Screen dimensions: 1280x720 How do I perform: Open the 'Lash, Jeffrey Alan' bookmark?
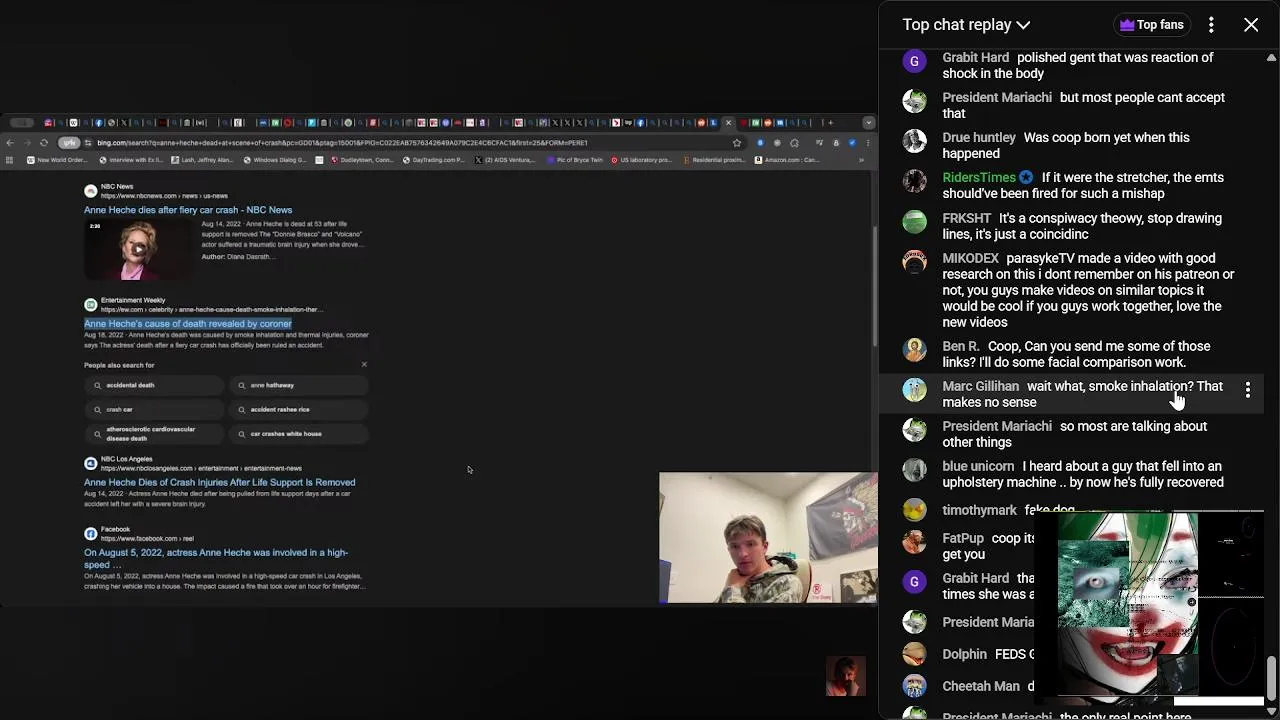coord(202,160)
